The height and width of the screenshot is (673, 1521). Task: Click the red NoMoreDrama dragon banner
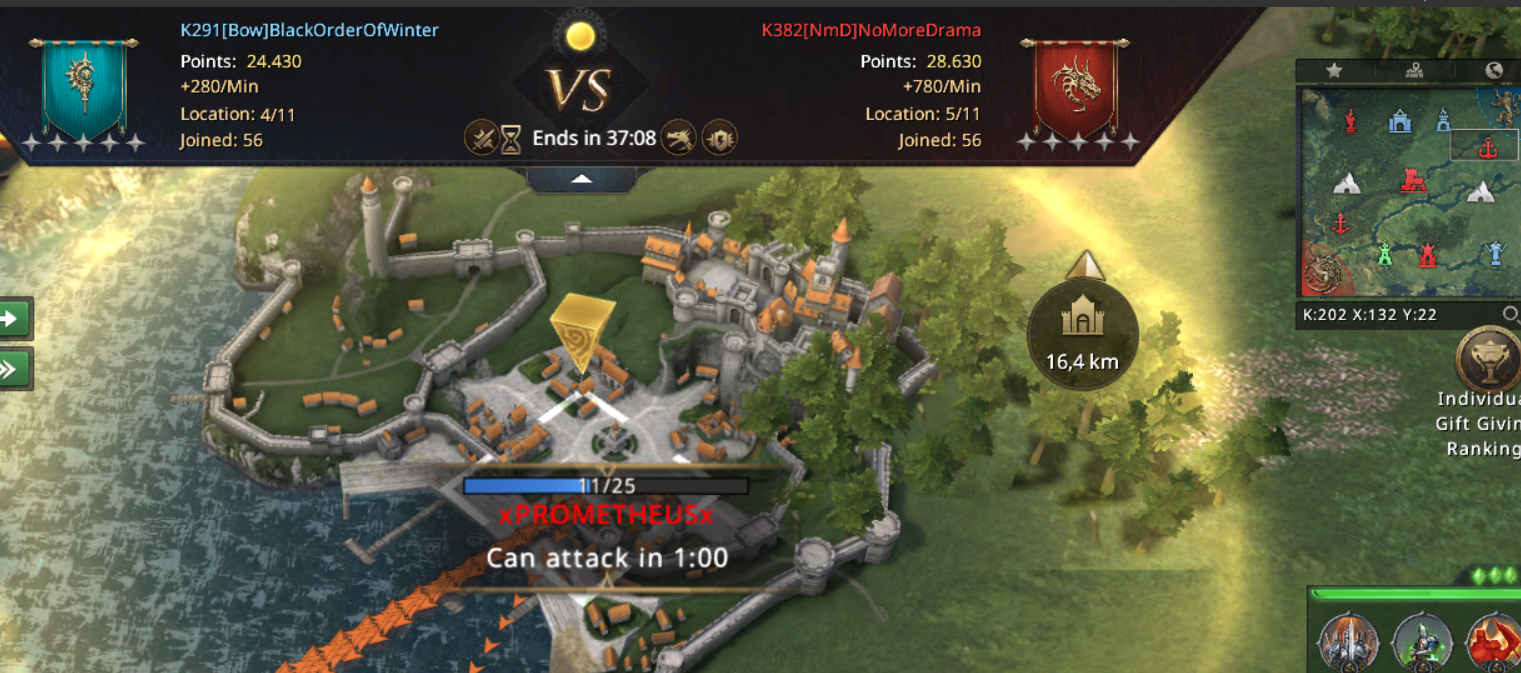1075,88
